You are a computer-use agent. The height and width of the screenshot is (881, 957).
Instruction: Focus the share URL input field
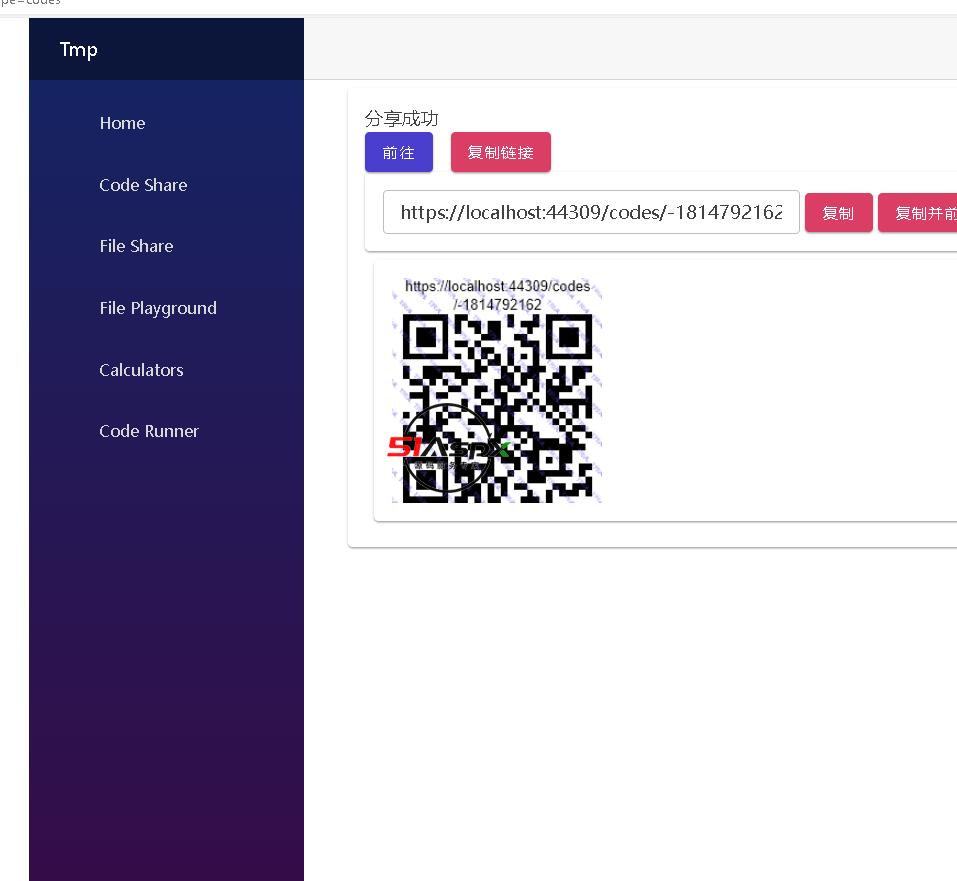click(x=591, y=212)
